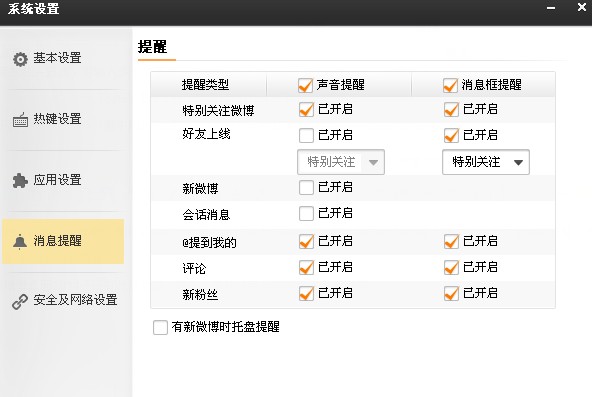Select the 消息提醒 section
Image resolution: width=592 pixels, height=397 pixels.
(63, 241)
